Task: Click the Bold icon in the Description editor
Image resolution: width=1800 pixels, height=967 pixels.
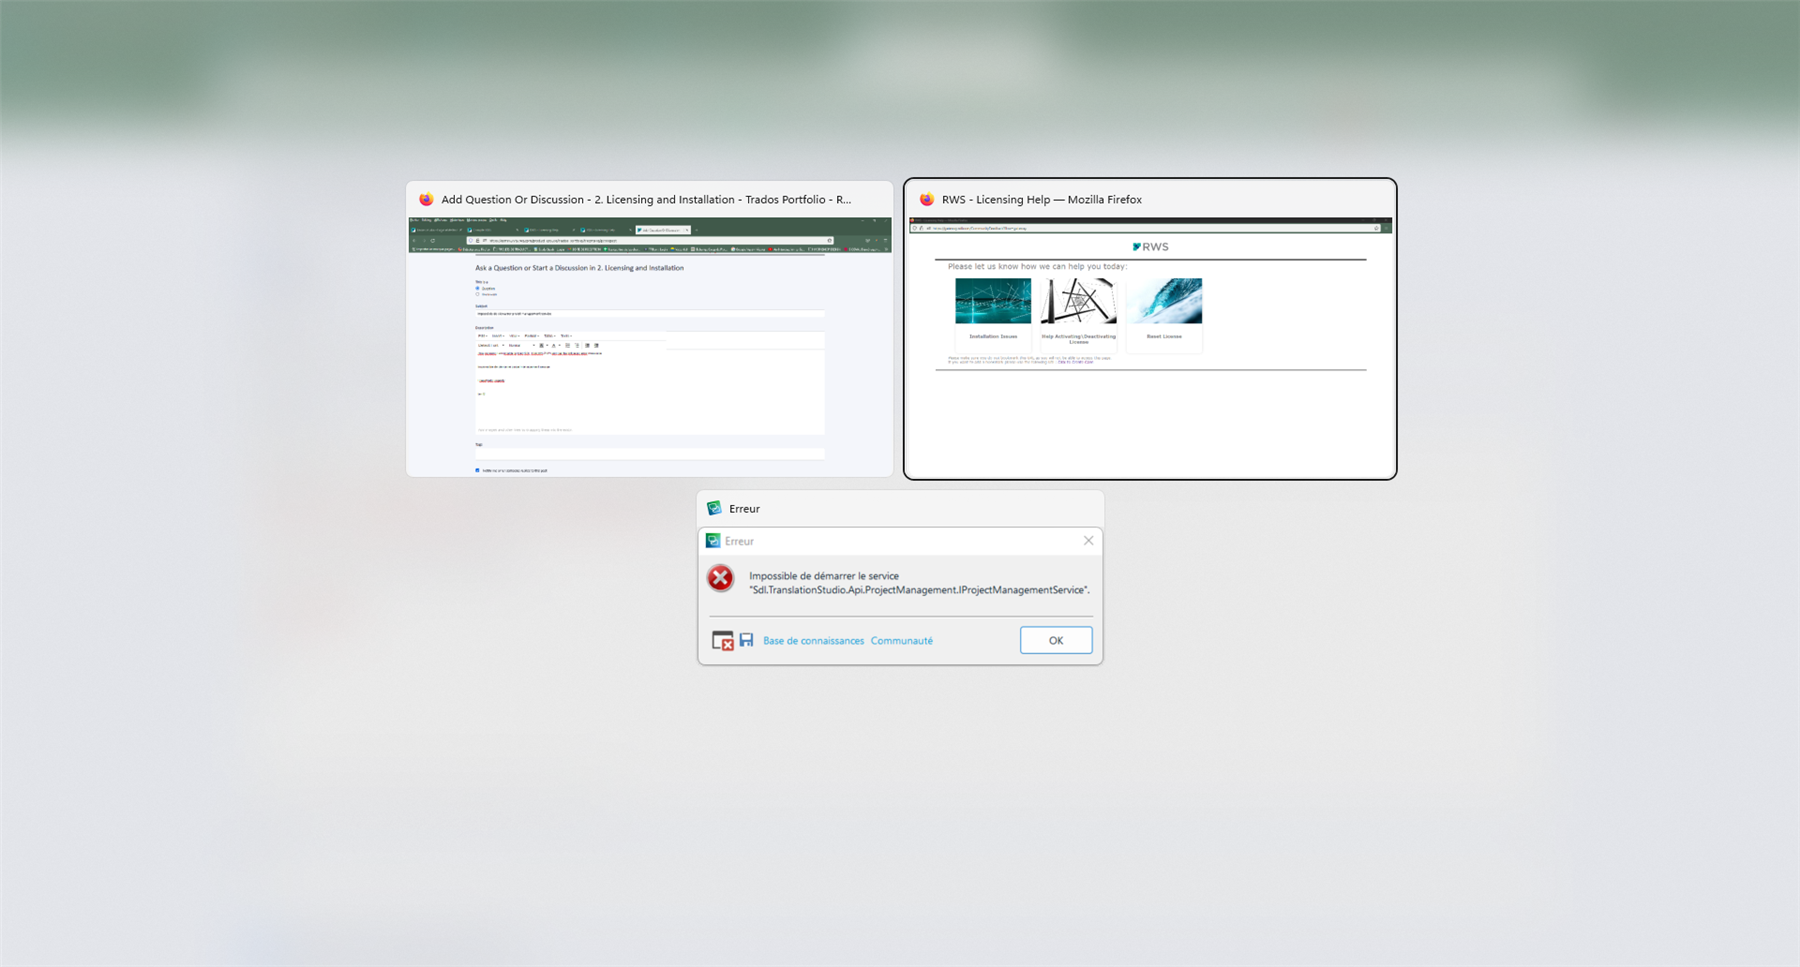Action: click(542, 346)
